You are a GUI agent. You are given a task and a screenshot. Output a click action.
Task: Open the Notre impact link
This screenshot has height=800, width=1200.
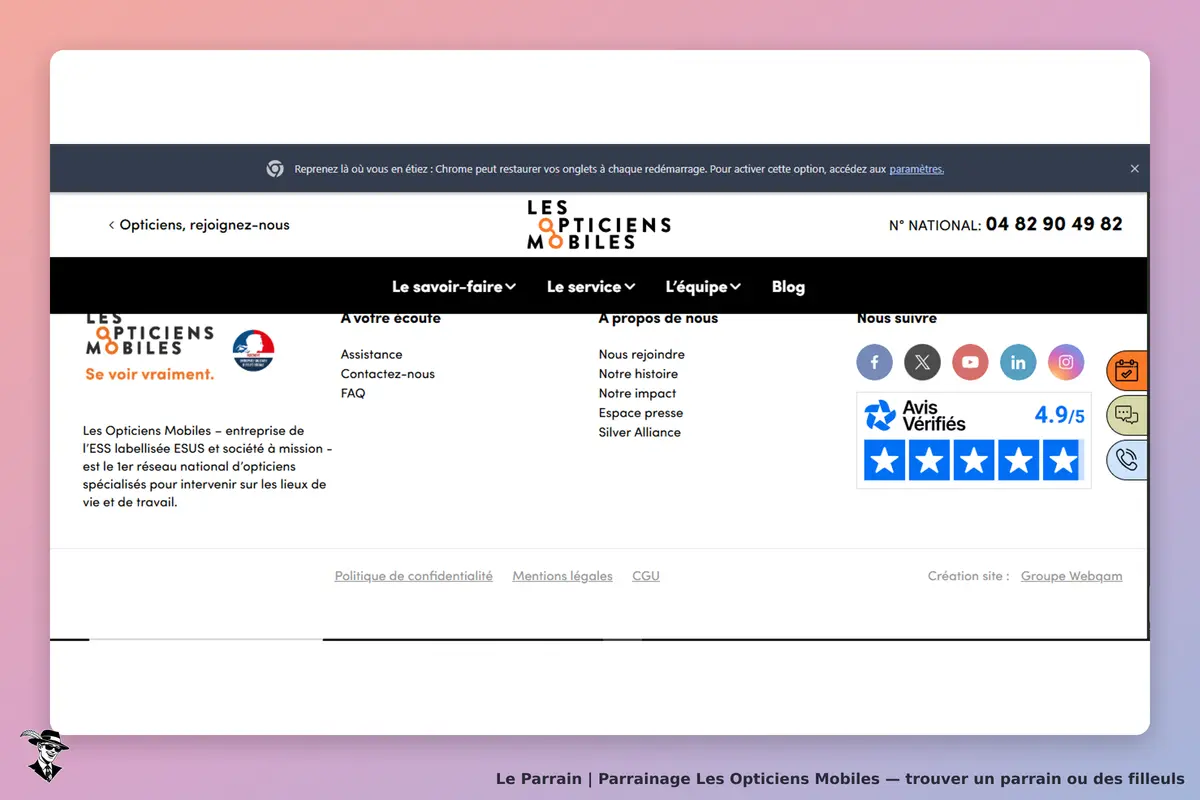[x=637, y=393]
